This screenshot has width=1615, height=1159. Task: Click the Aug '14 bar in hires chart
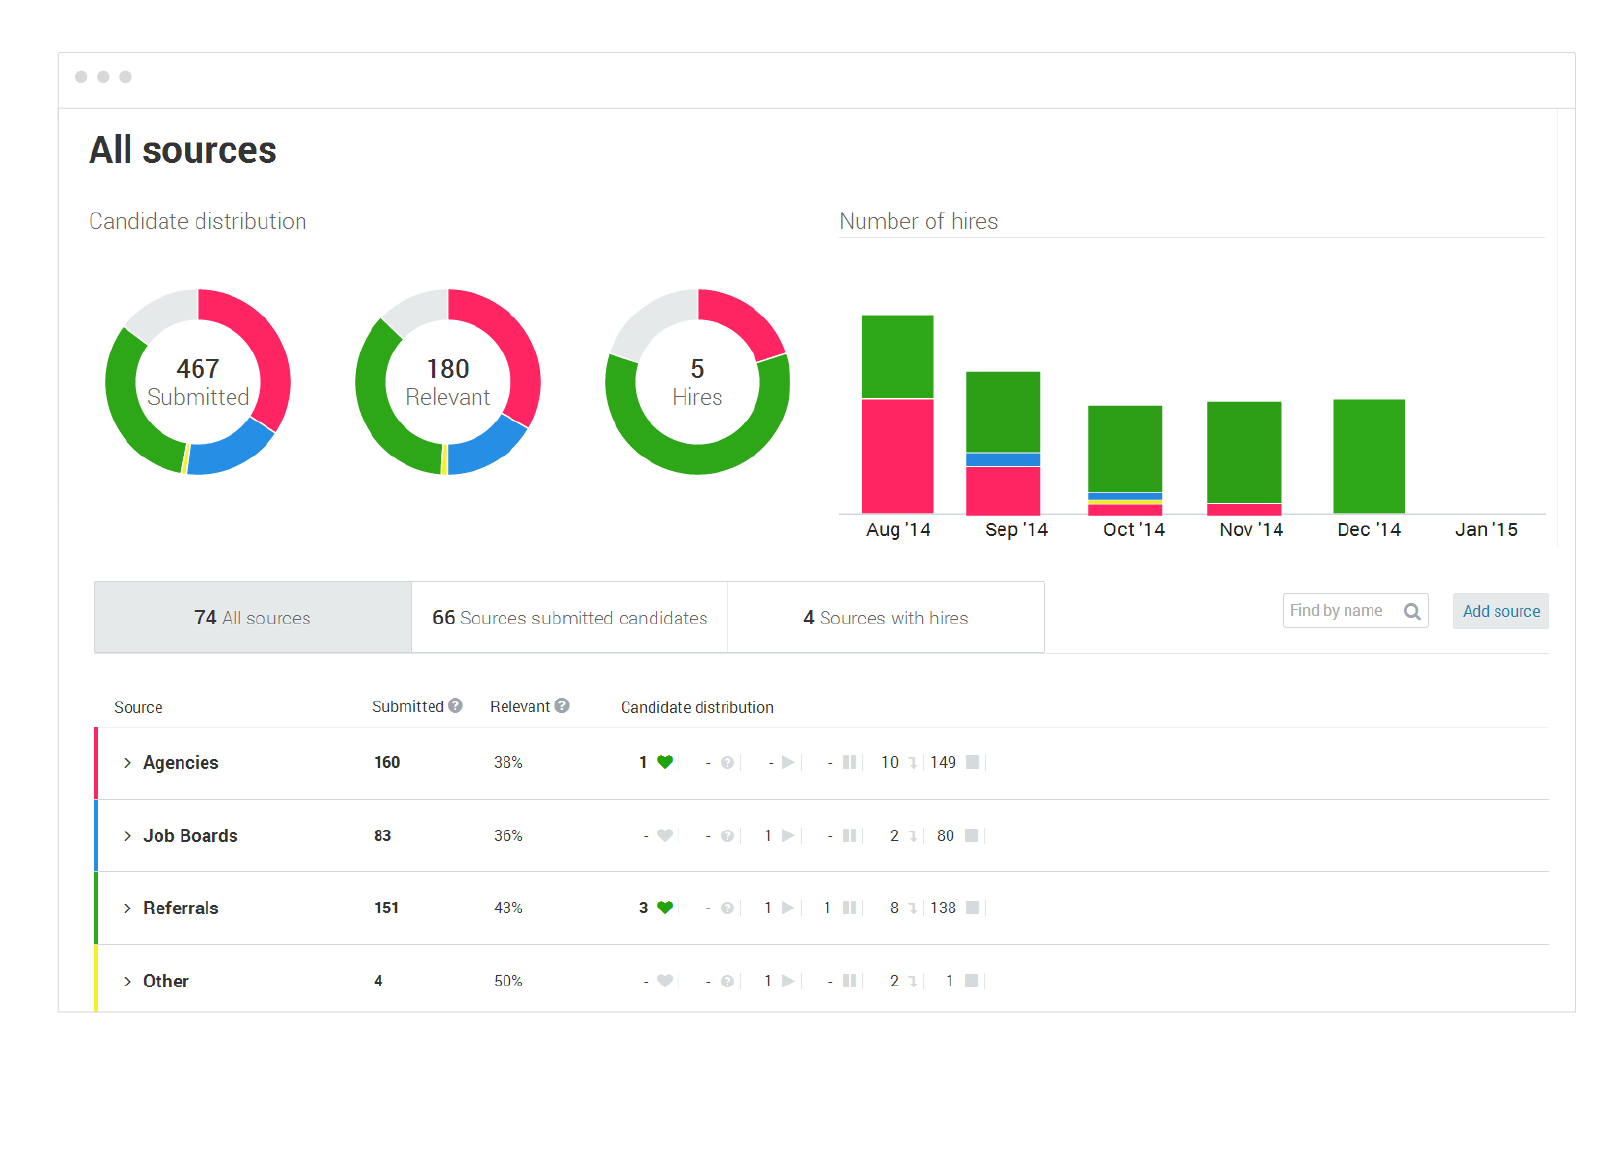point(897,414)
